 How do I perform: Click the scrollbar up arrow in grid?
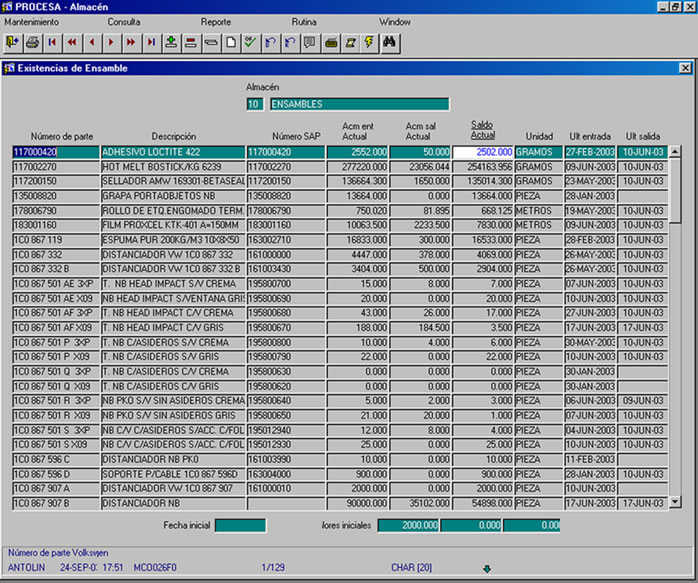[675, 152]
